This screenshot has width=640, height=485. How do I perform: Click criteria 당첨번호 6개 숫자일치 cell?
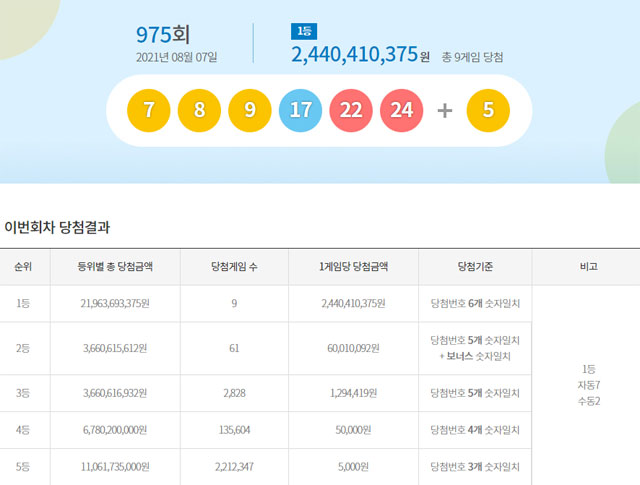pyautogui.click(x=475, y=303)
